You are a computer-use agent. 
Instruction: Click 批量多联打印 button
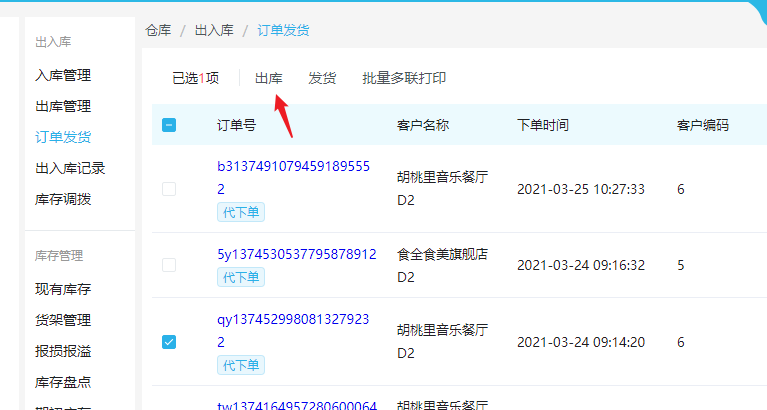pos(404,78)
